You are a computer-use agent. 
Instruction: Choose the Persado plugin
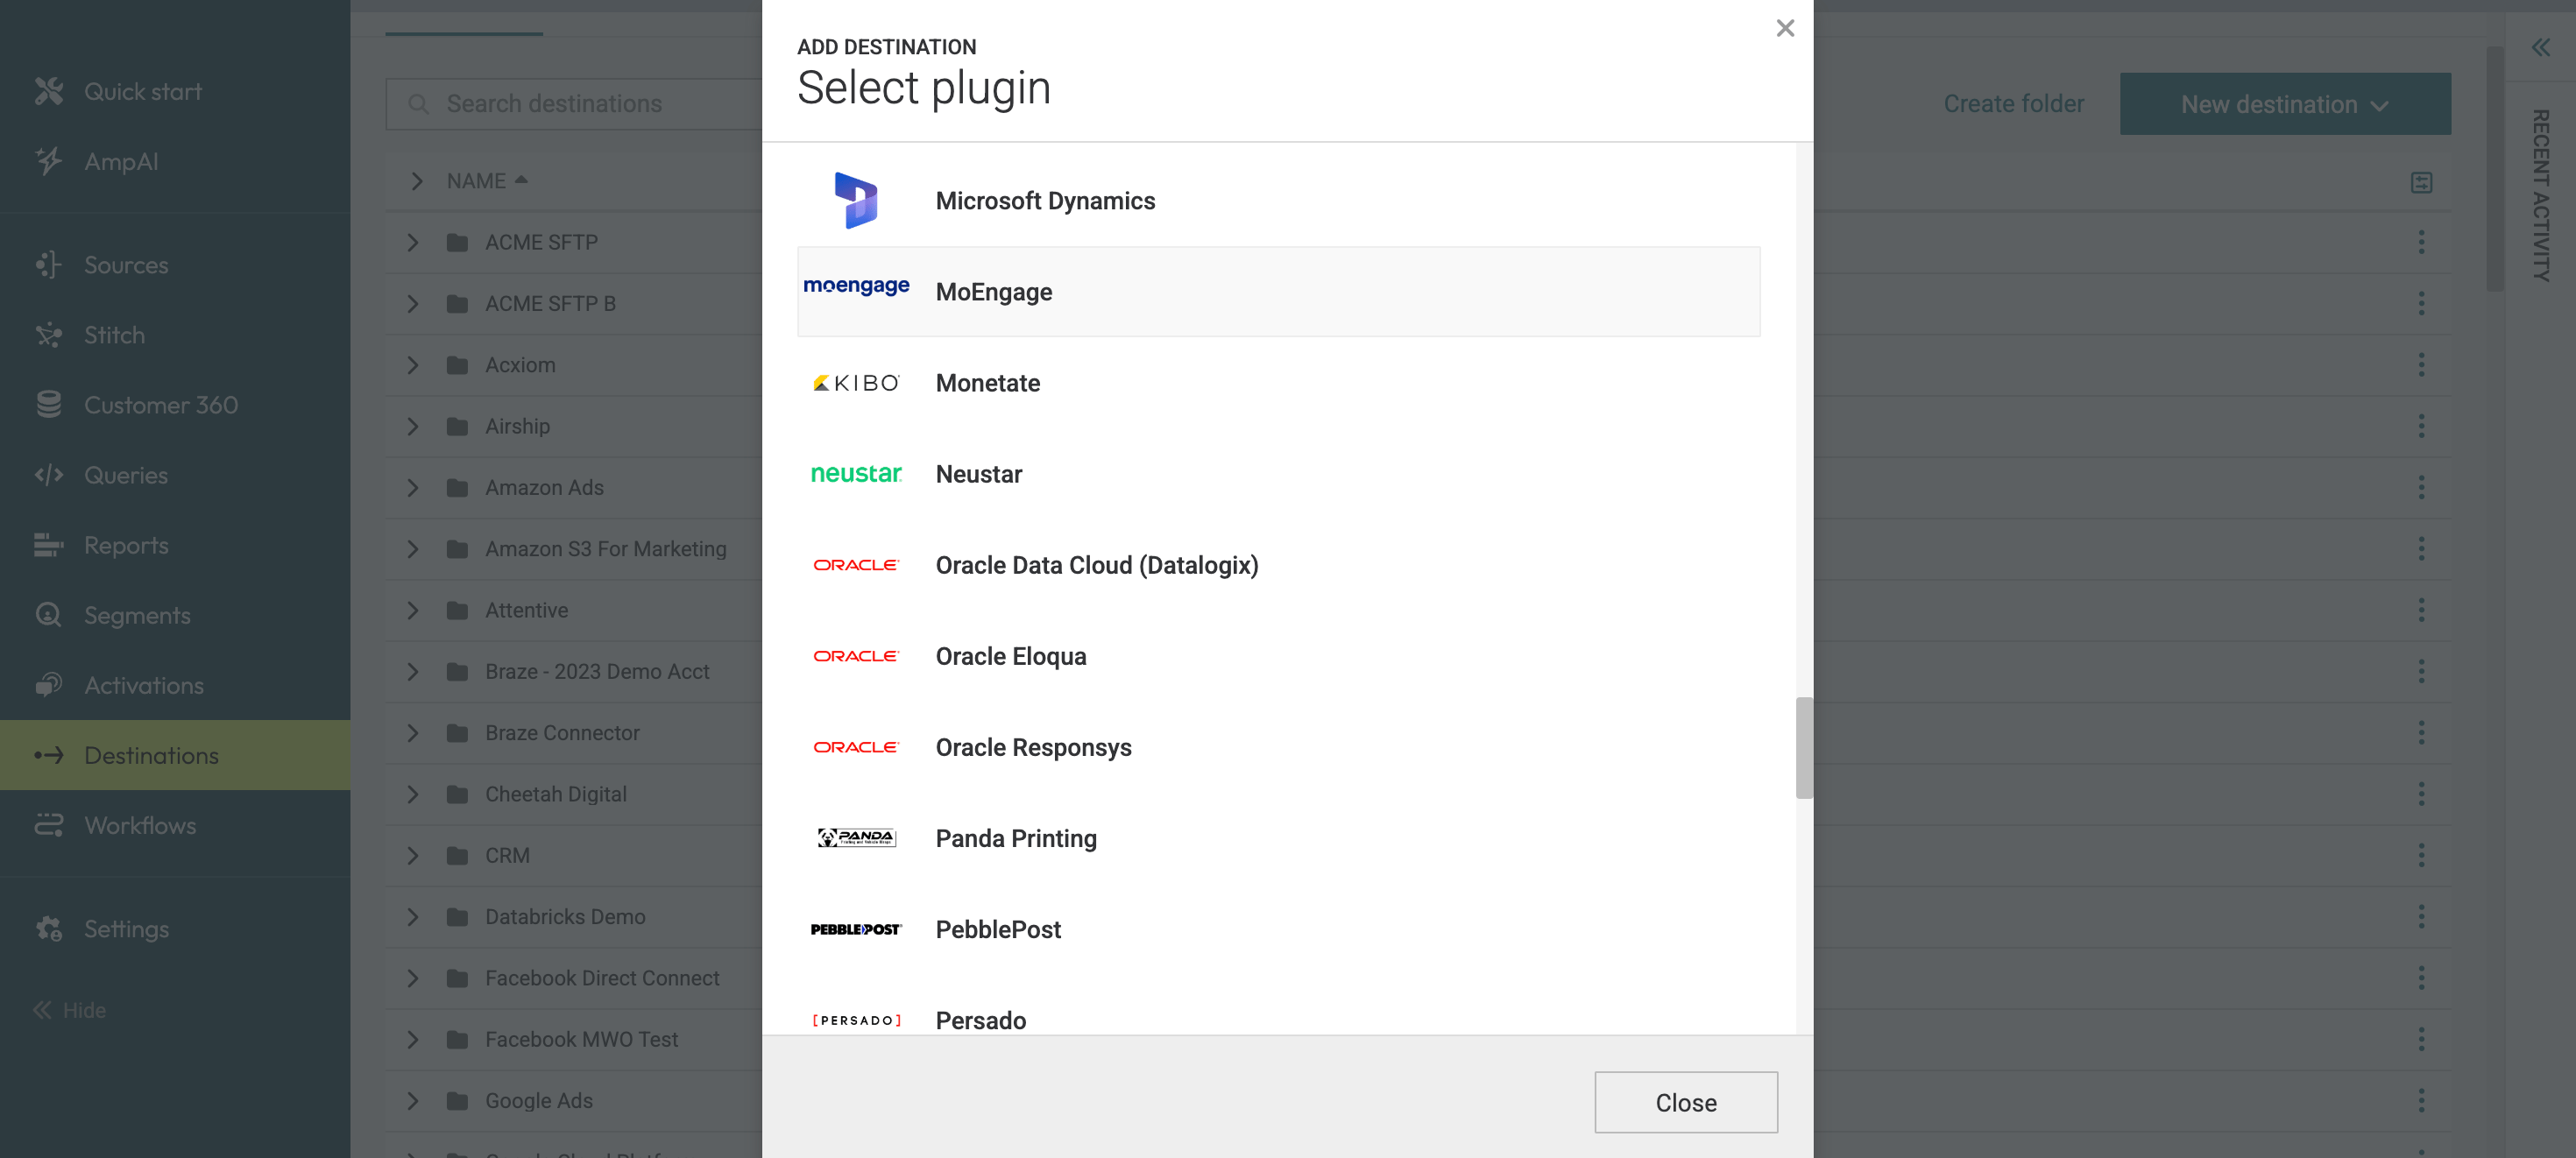[x=1279, y=1006]
